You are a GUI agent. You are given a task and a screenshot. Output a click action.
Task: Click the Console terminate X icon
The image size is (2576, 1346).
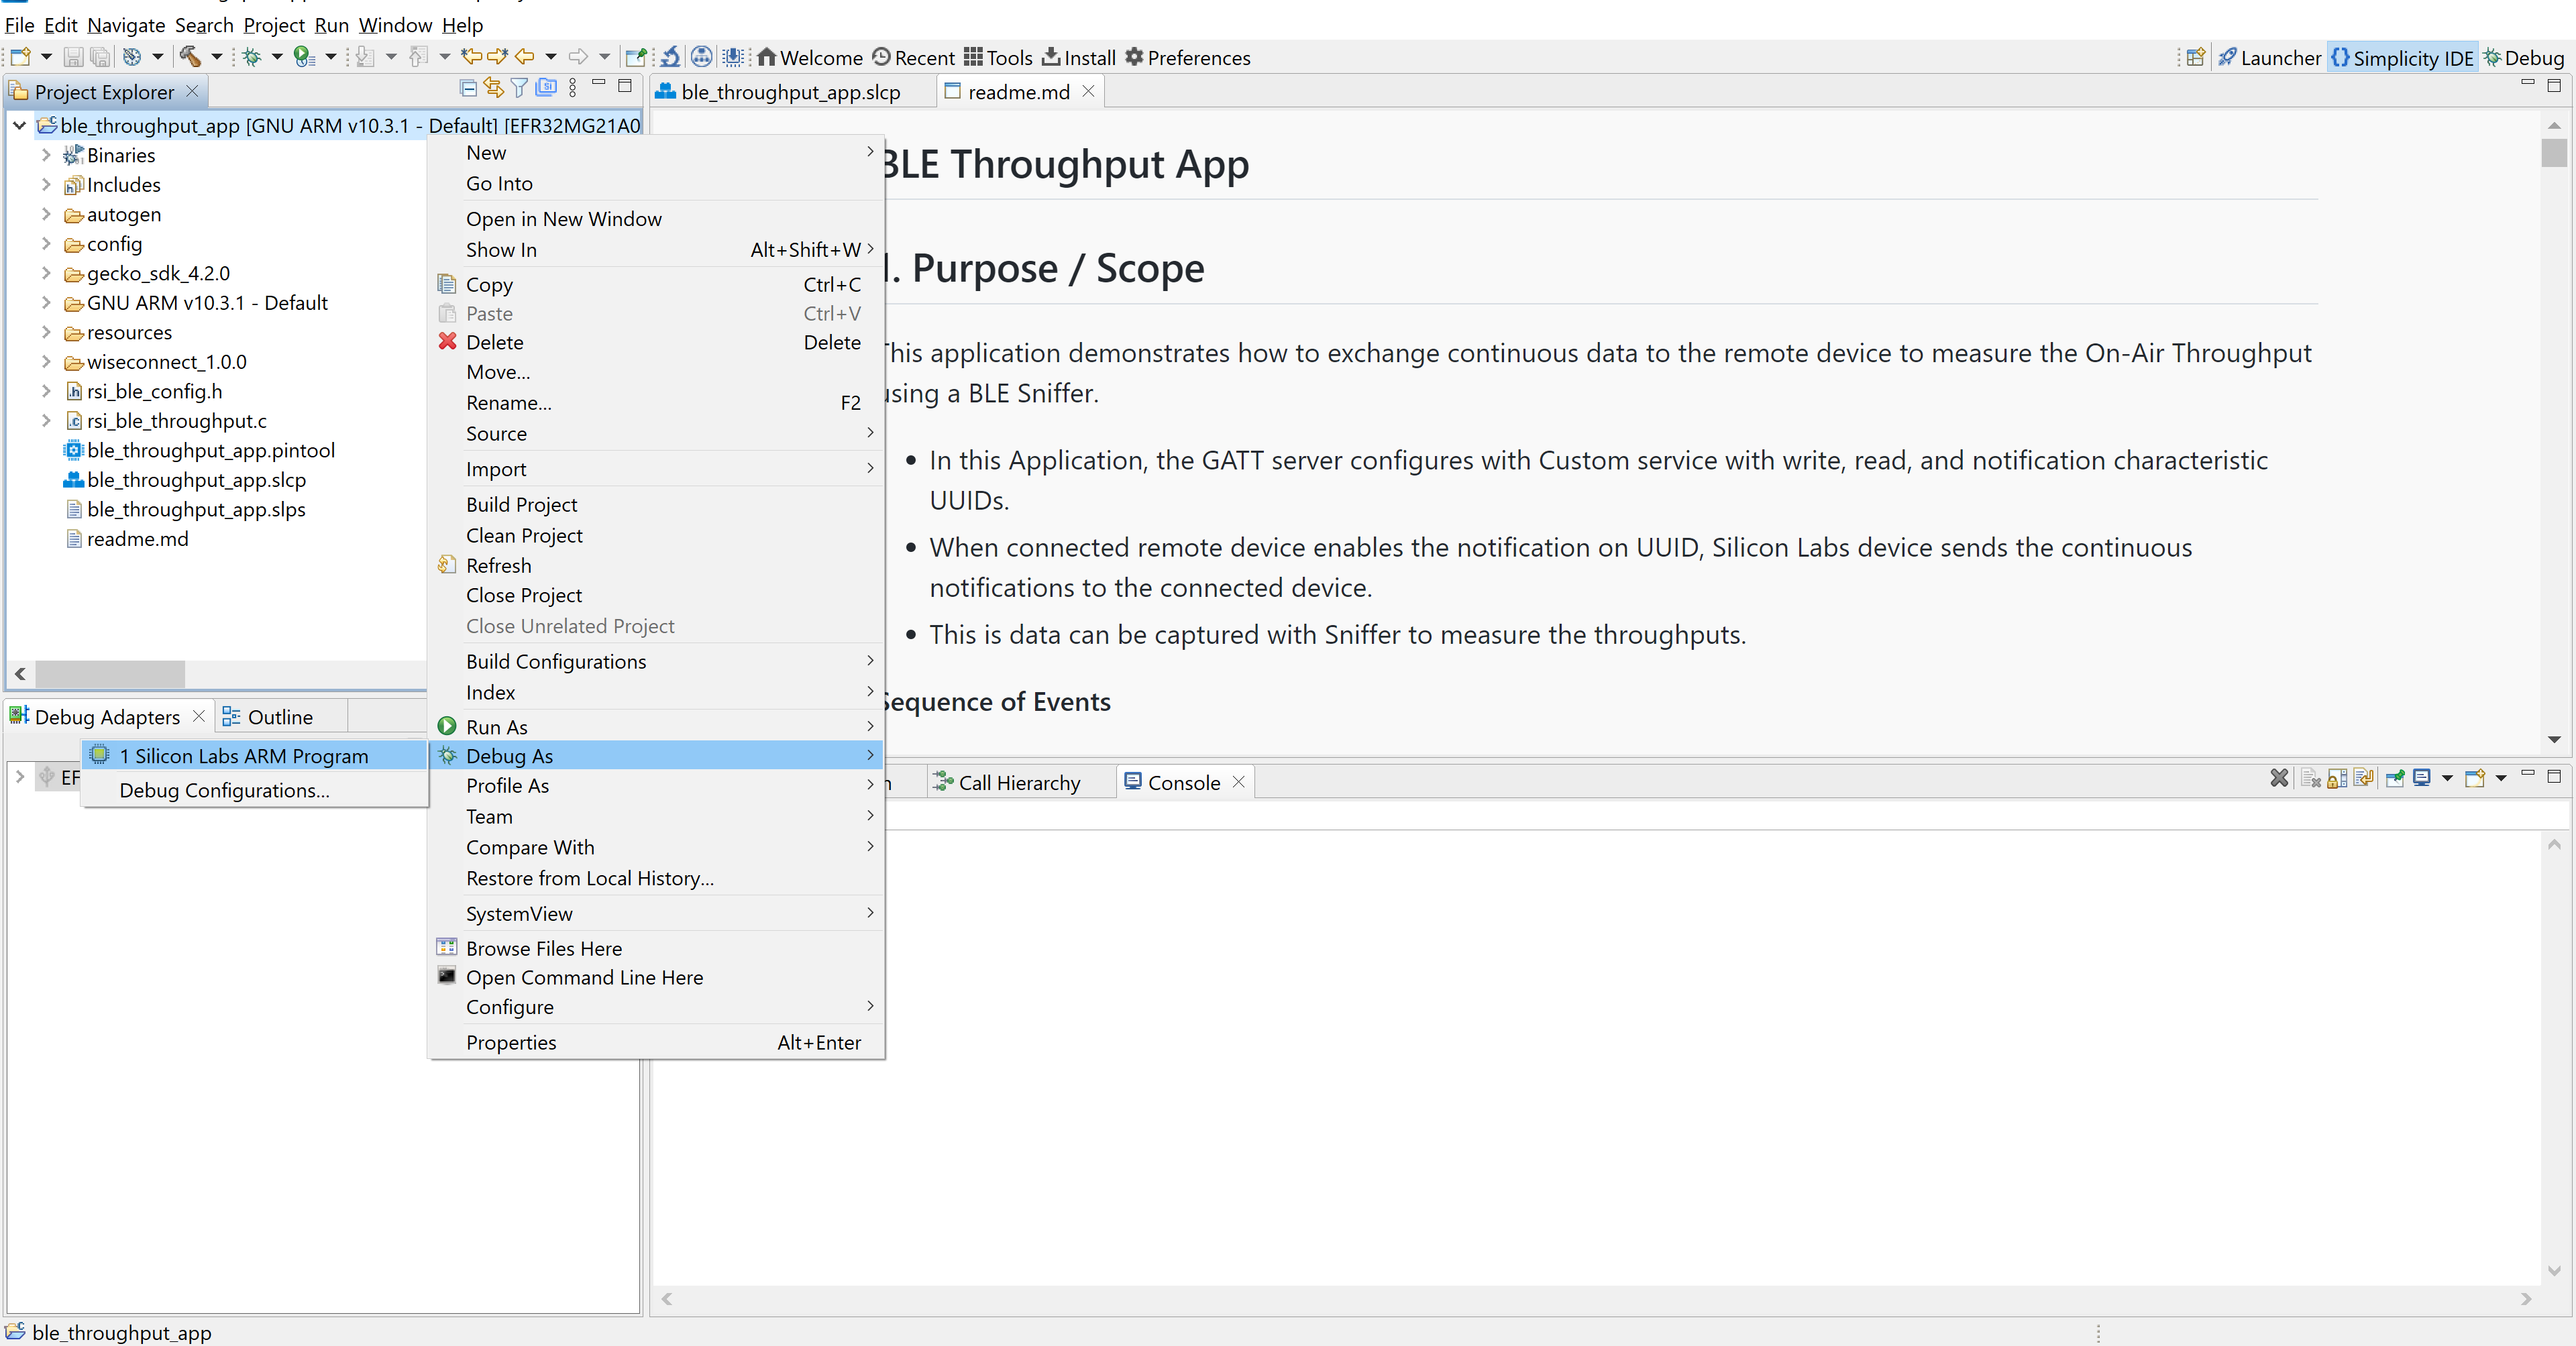(x=2279, y=778)
